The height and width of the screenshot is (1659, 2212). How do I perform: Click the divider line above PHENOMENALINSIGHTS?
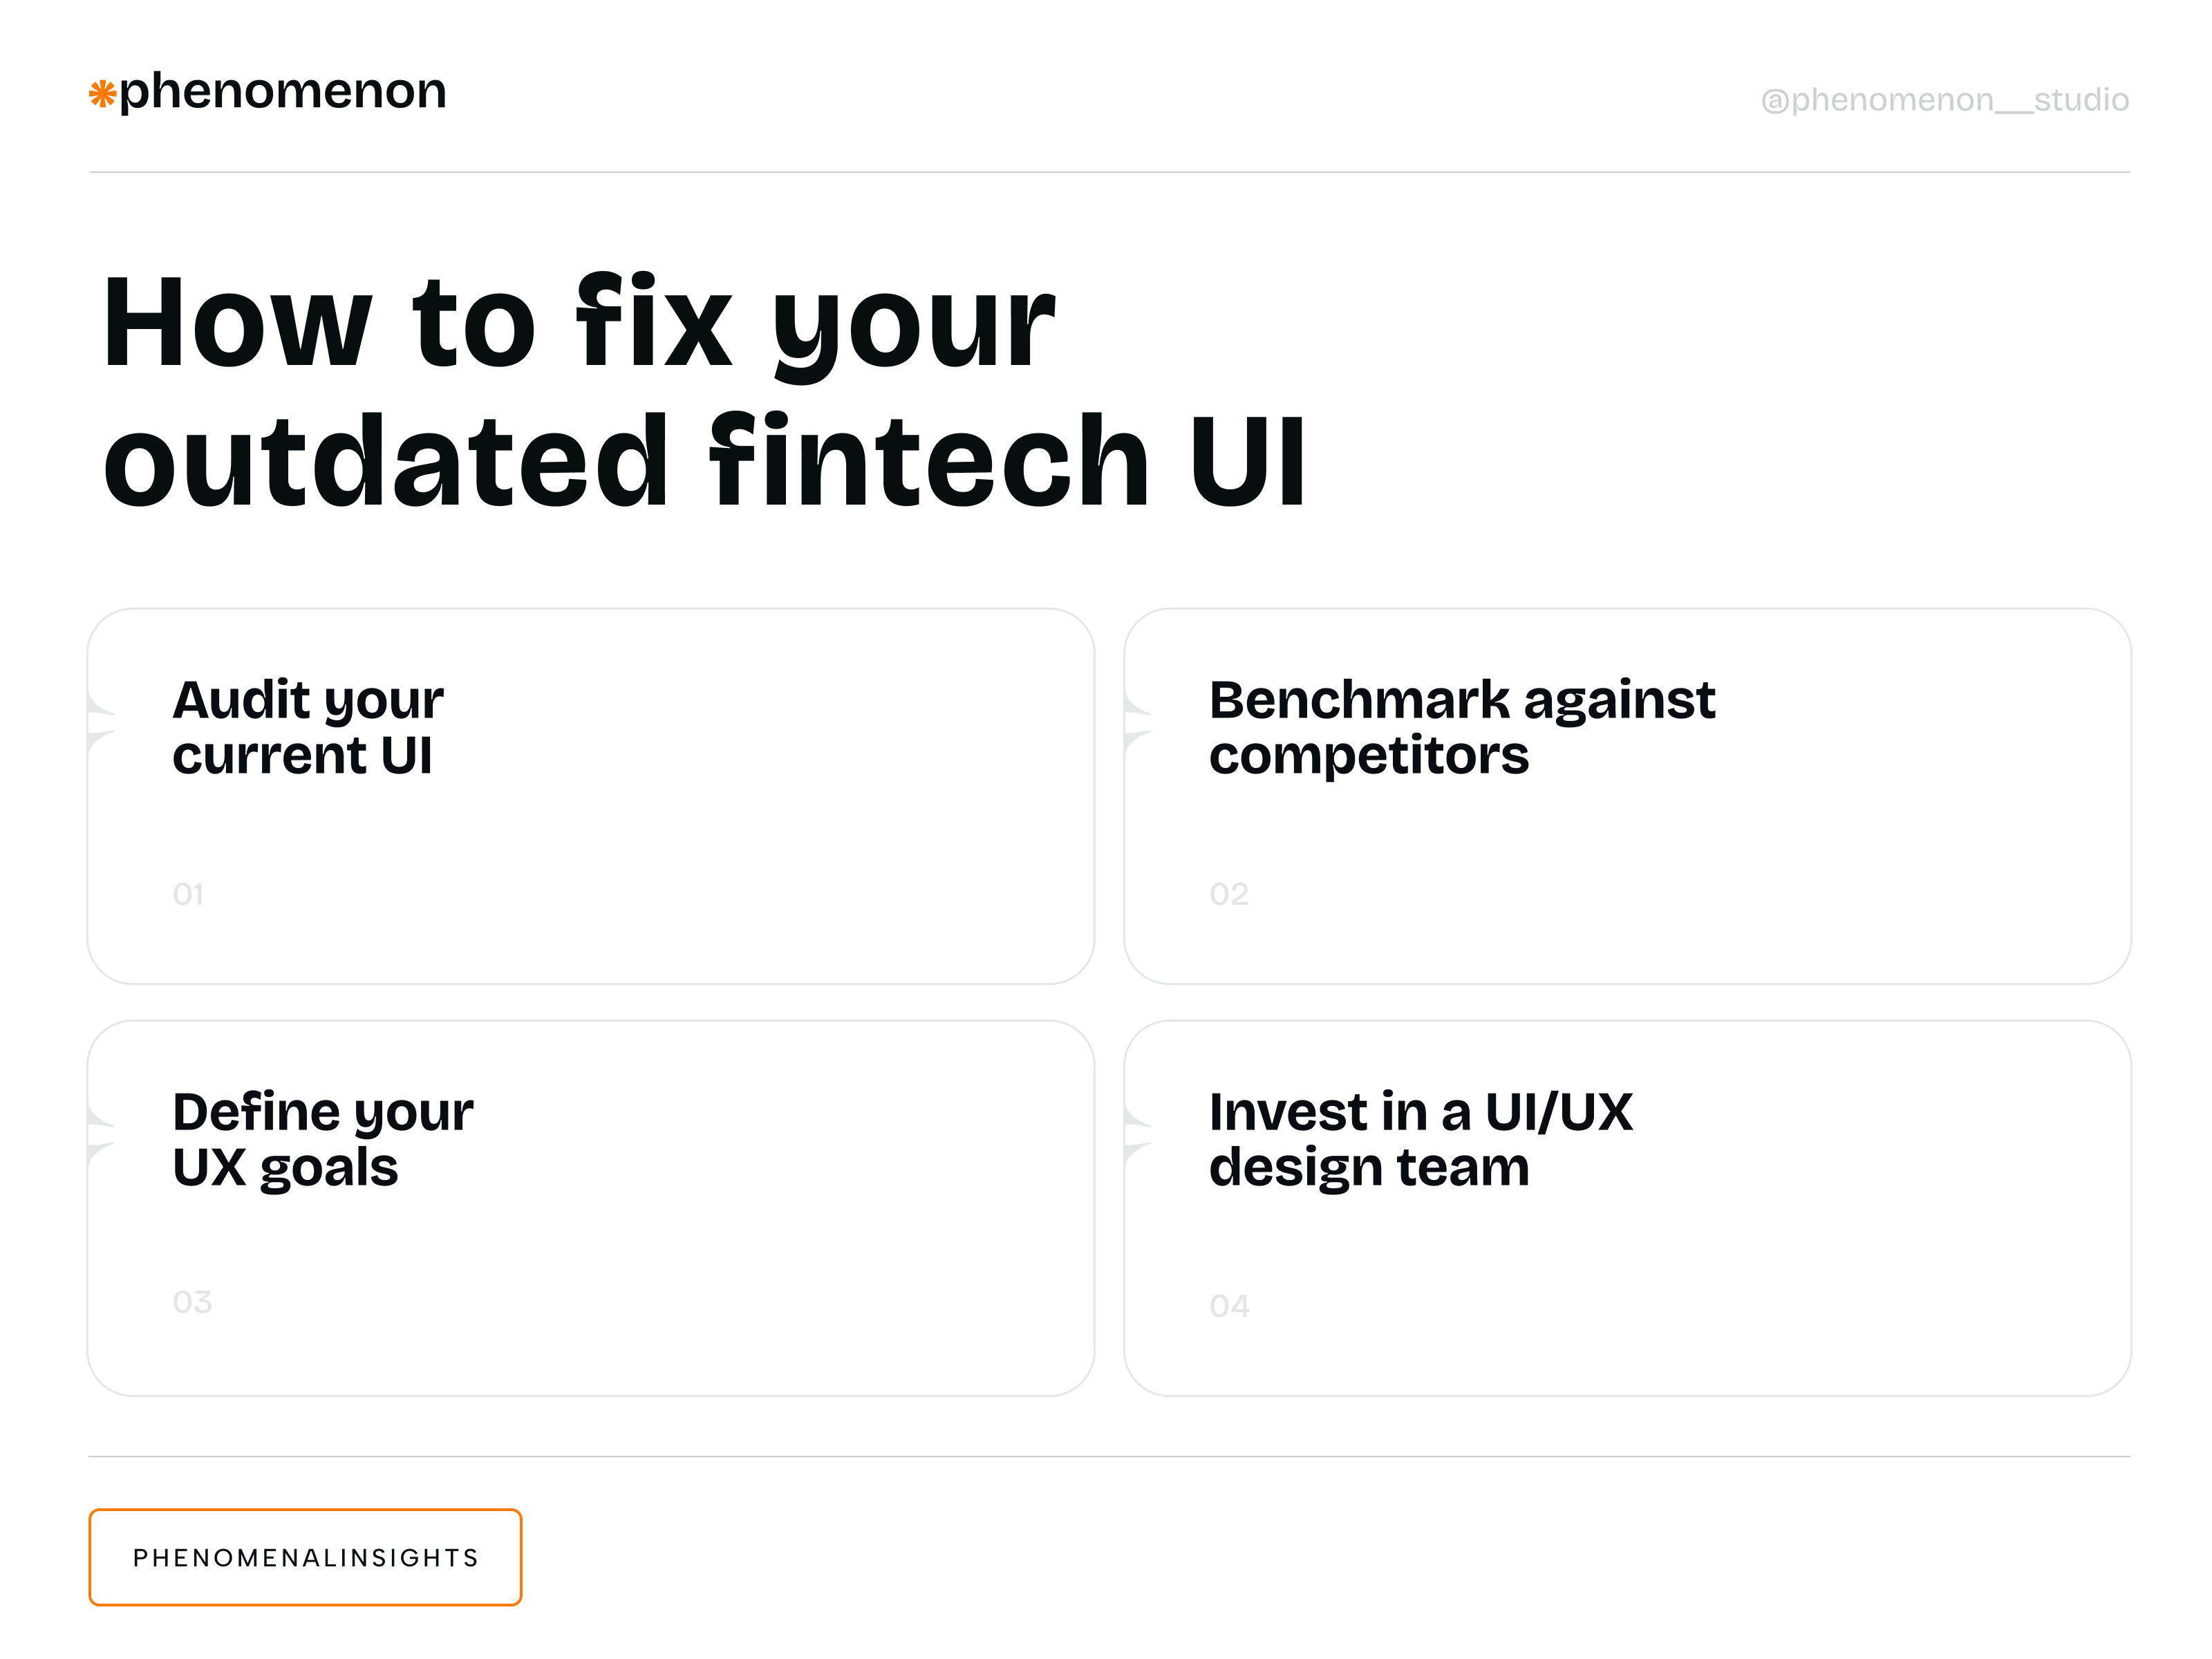(1109, 1456)
